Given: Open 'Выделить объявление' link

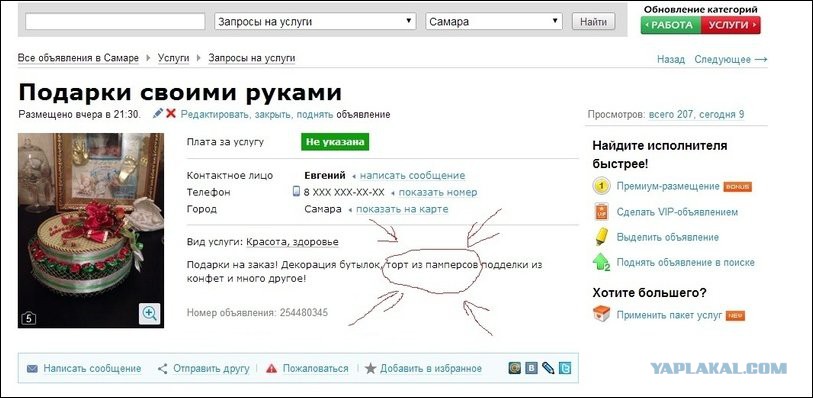Looking at the screenshot, I should click(668, 237).
